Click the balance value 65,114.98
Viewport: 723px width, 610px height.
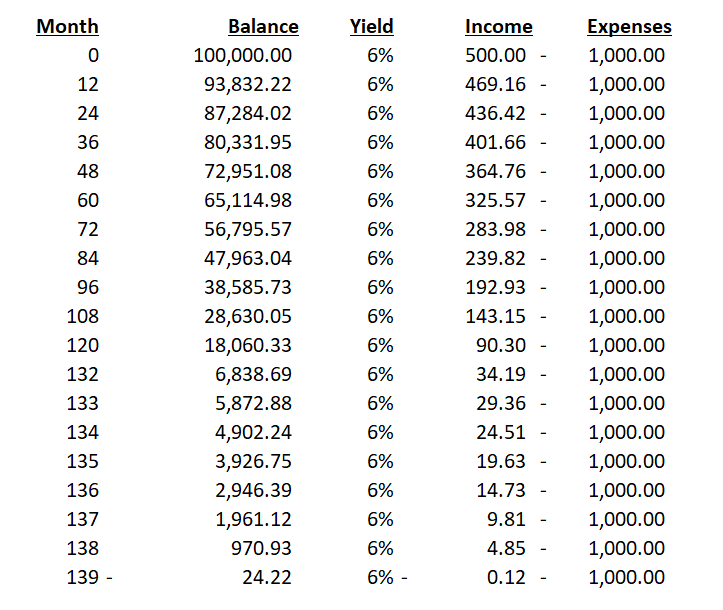[x=248, y=201]
